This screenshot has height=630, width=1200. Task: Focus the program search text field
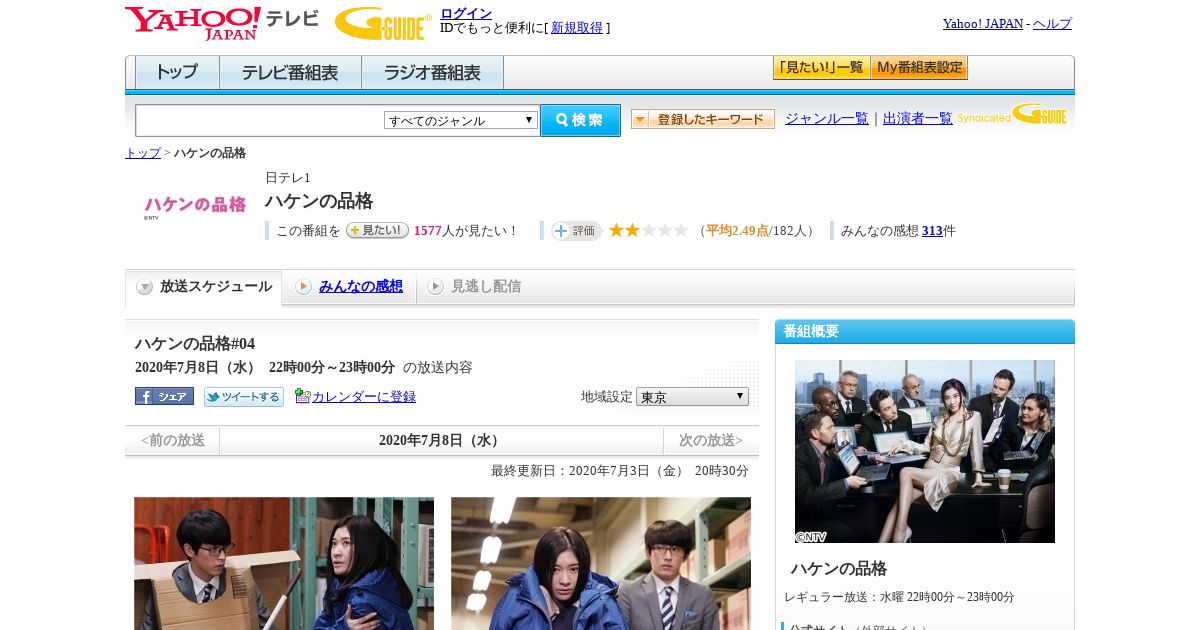pos(259,120)
